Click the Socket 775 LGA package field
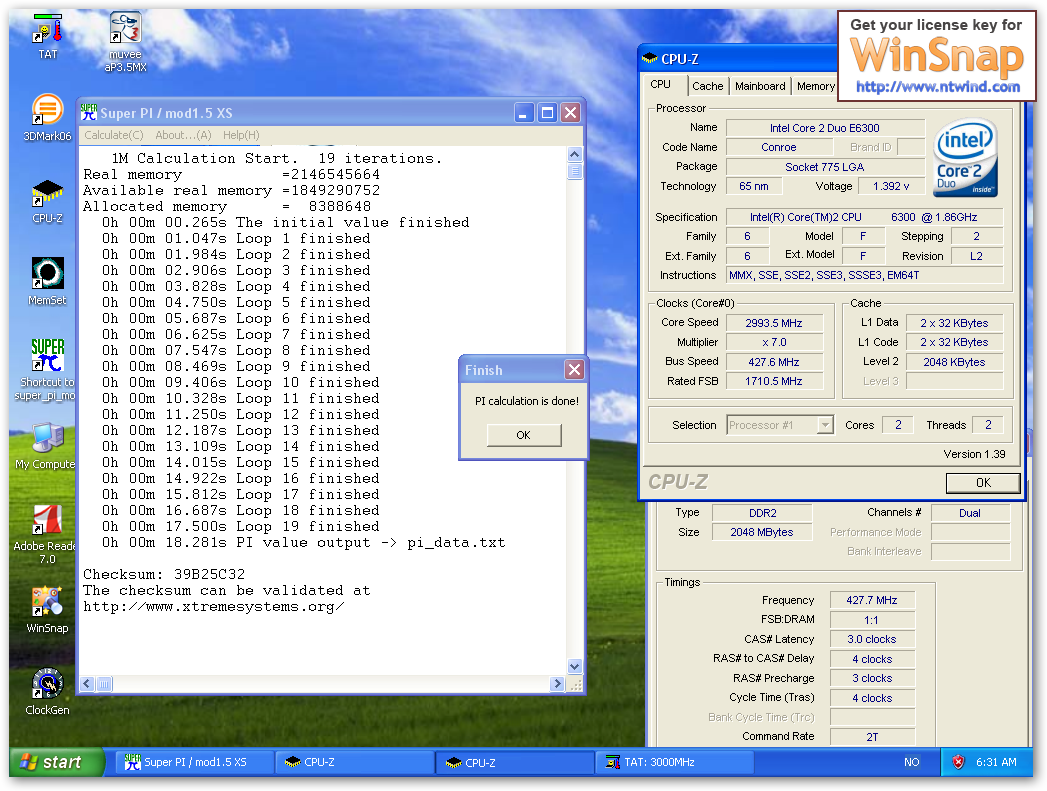Viewport: 1047px width, 791px height. (825, 167)
